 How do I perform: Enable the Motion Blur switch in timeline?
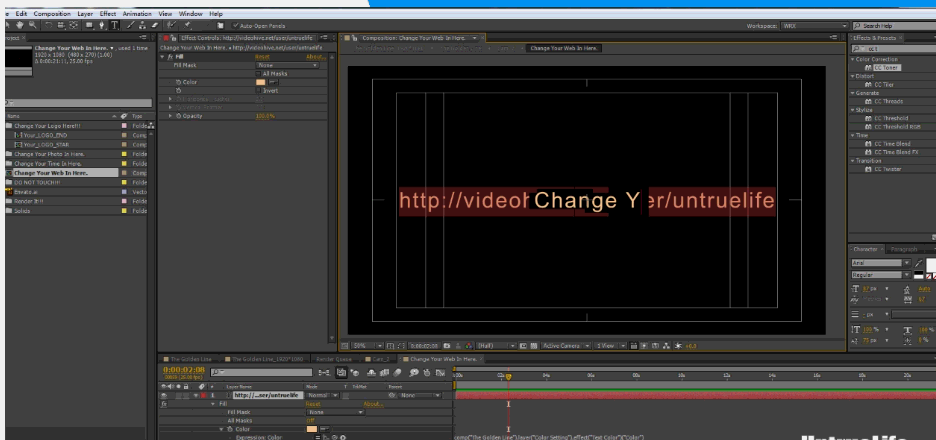(398, 373)
